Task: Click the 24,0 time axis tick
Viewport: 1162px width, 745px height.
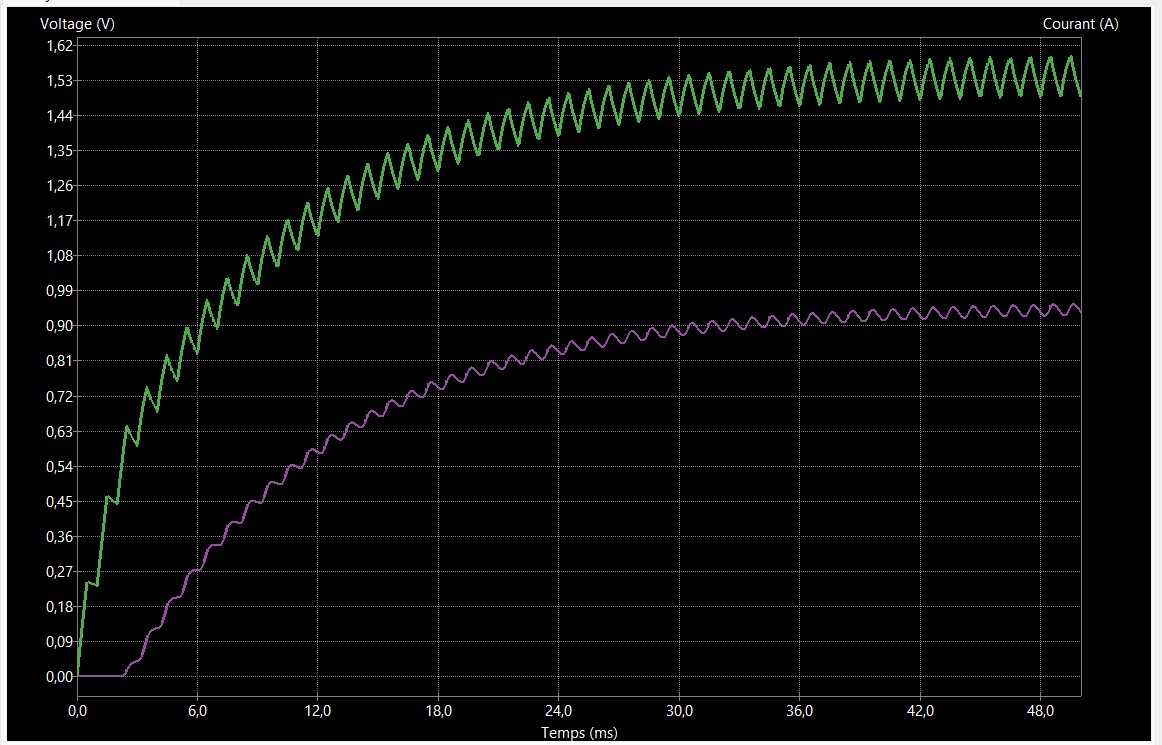Action: click(559, 711)
